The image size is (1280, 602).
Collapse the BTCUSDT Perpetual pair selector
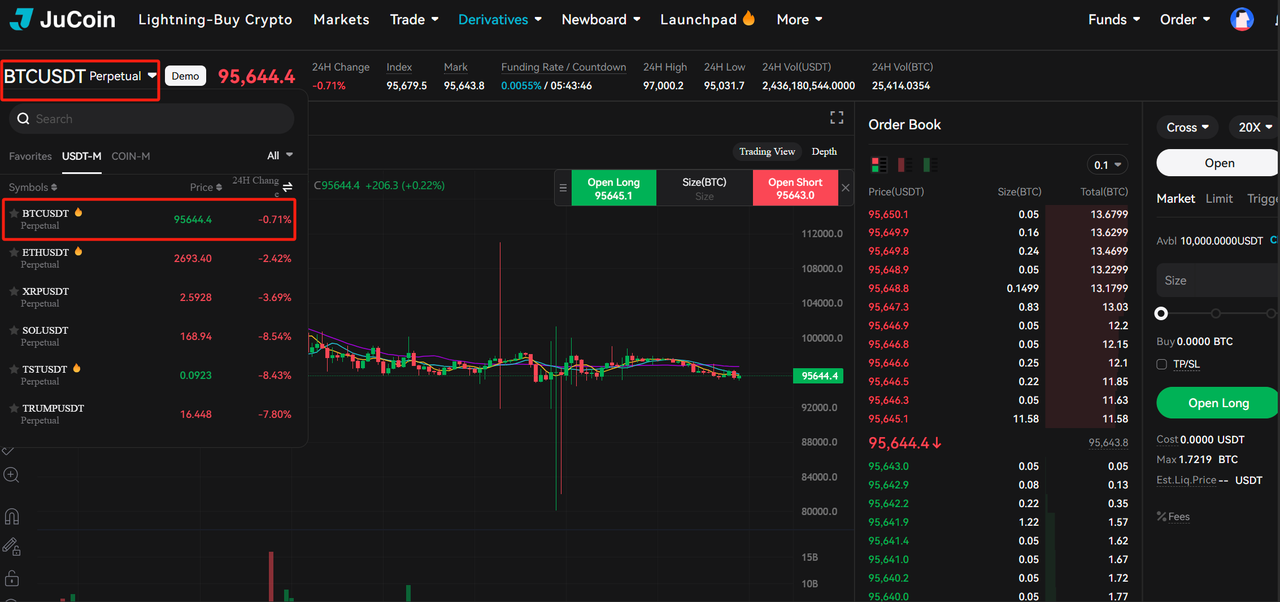click(81, 76)
